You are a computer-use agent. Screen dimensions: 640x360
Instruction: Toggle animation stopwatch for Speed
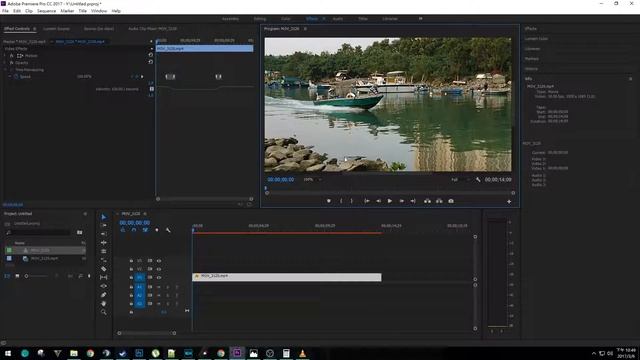[x=16, y=77]
